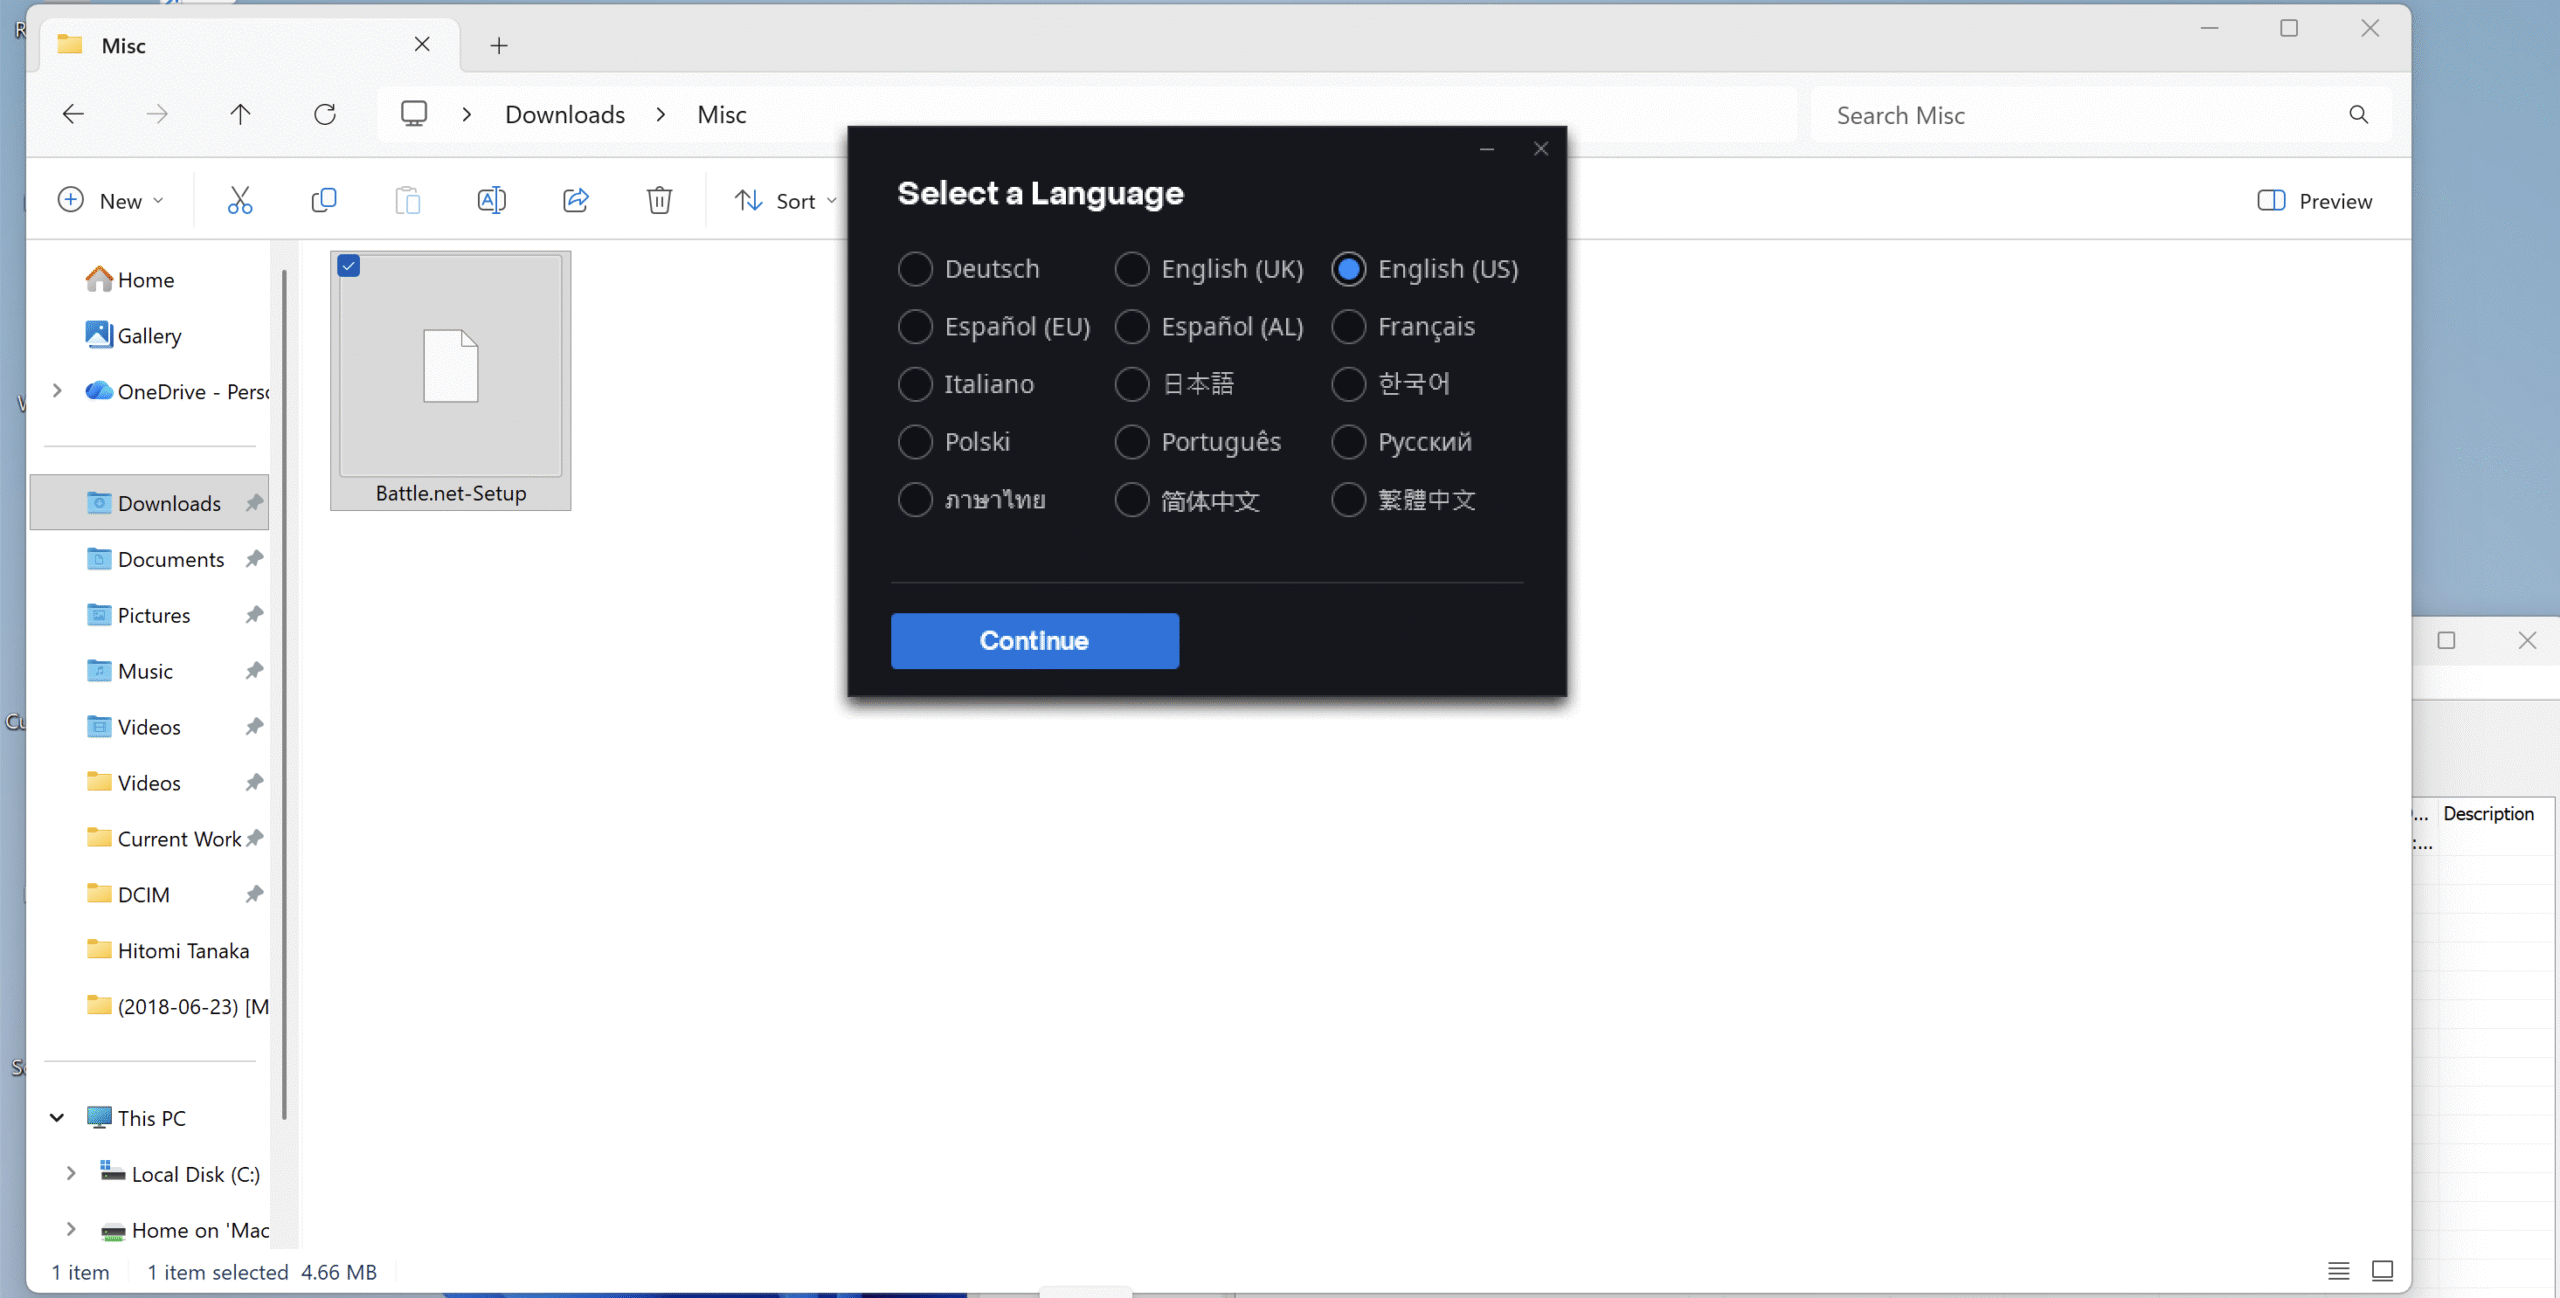Click the Share icon in toolbar
Viewport: 2560px width, 1298px height.
pos(576,201)
